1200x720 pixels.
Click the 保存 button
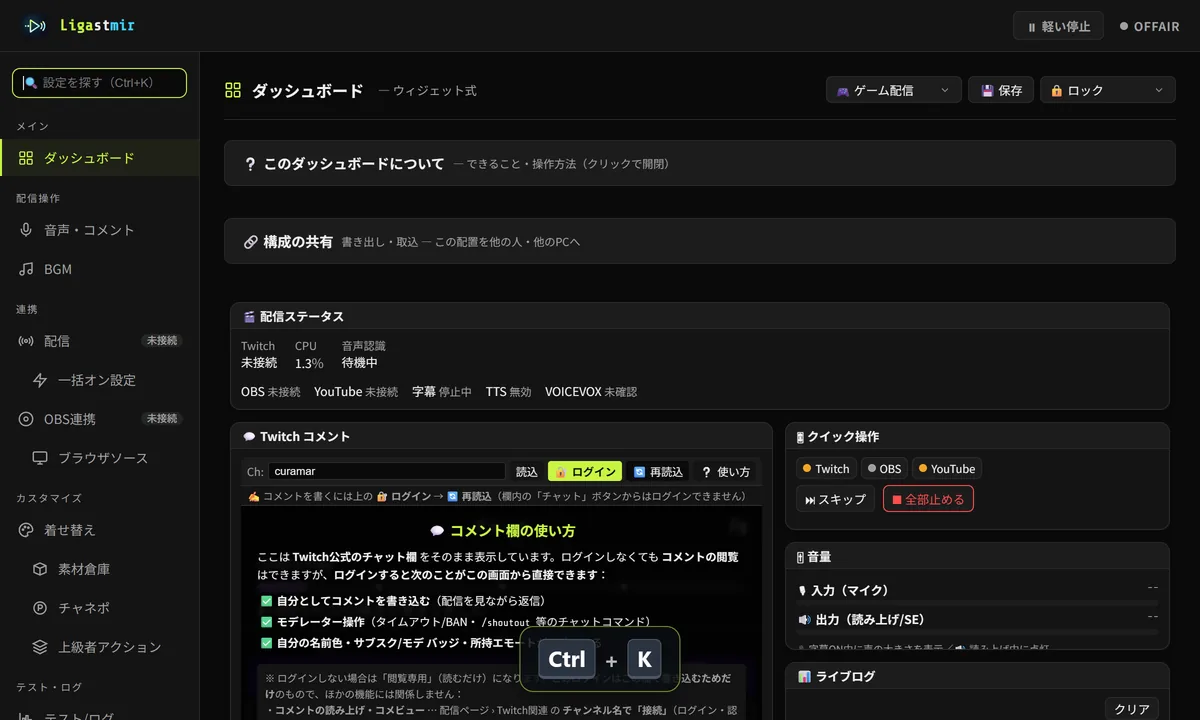tap(1001, 90)
